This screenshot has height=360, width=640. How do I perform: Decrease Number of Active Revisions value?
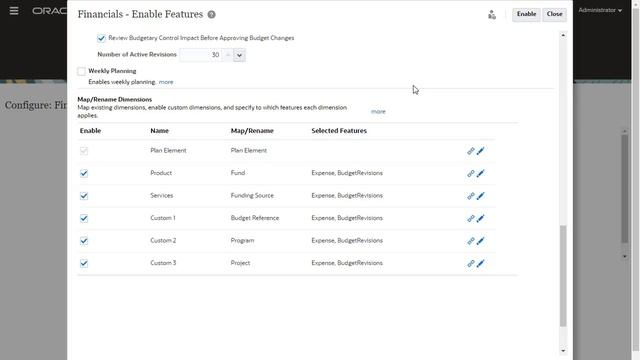[x=240, y=55]
